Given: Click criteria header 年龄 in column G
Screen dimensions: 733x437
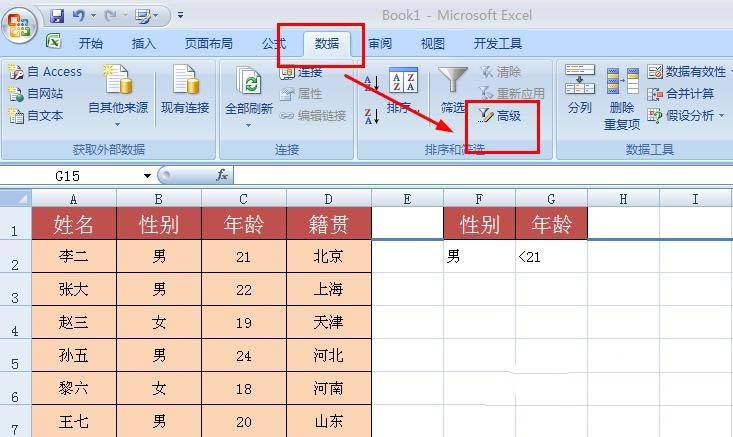Looking at the screenshot, I should 551,223.
